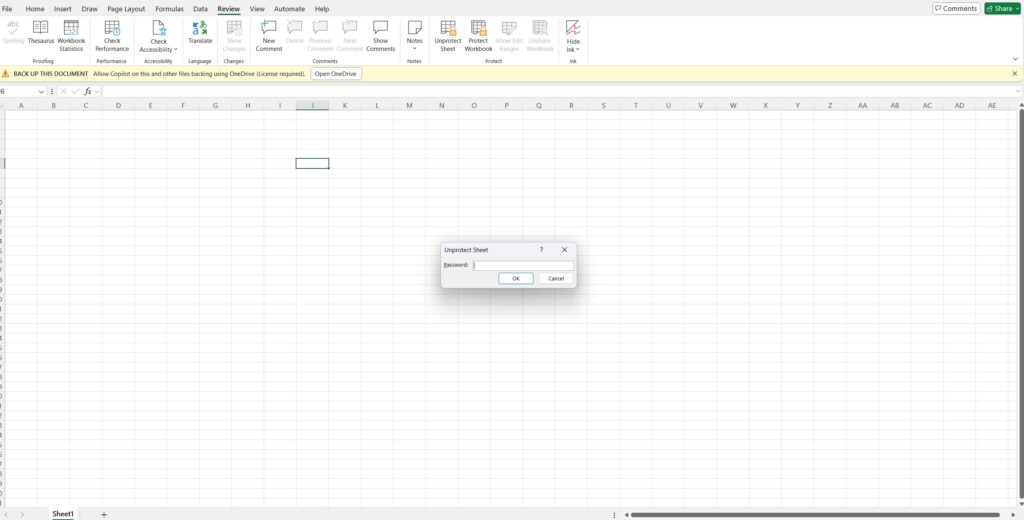Open the Automate tab
Viewport: 1024px width, 520px height.
tap(289, 9)
